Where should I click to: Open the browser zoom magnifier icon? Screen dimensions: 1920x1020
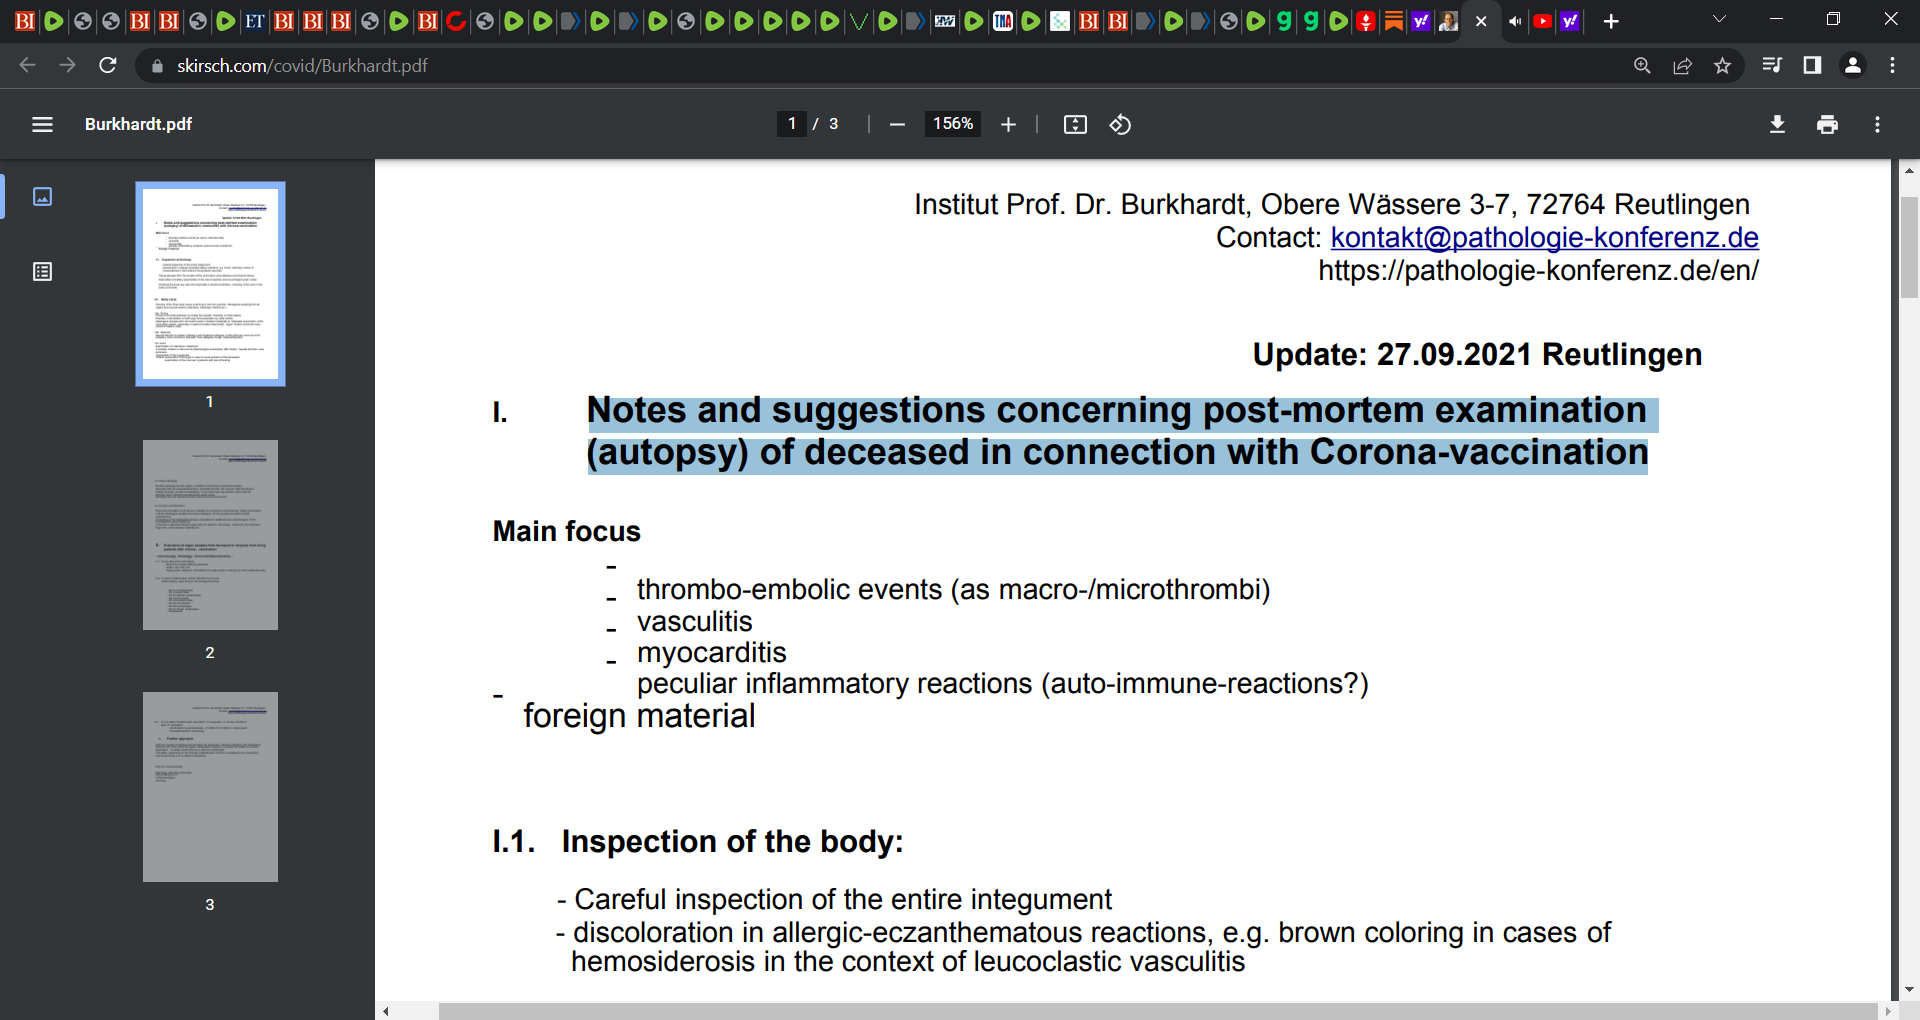1642,65
